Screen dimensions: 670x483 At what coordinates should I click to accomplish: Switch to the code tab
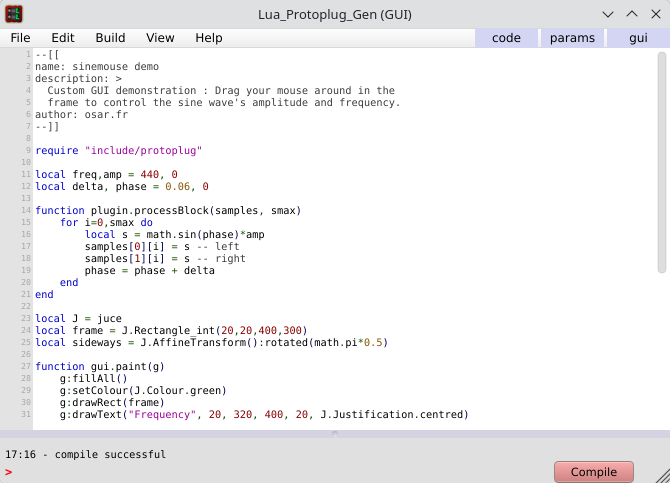click(x=506, y=38)
